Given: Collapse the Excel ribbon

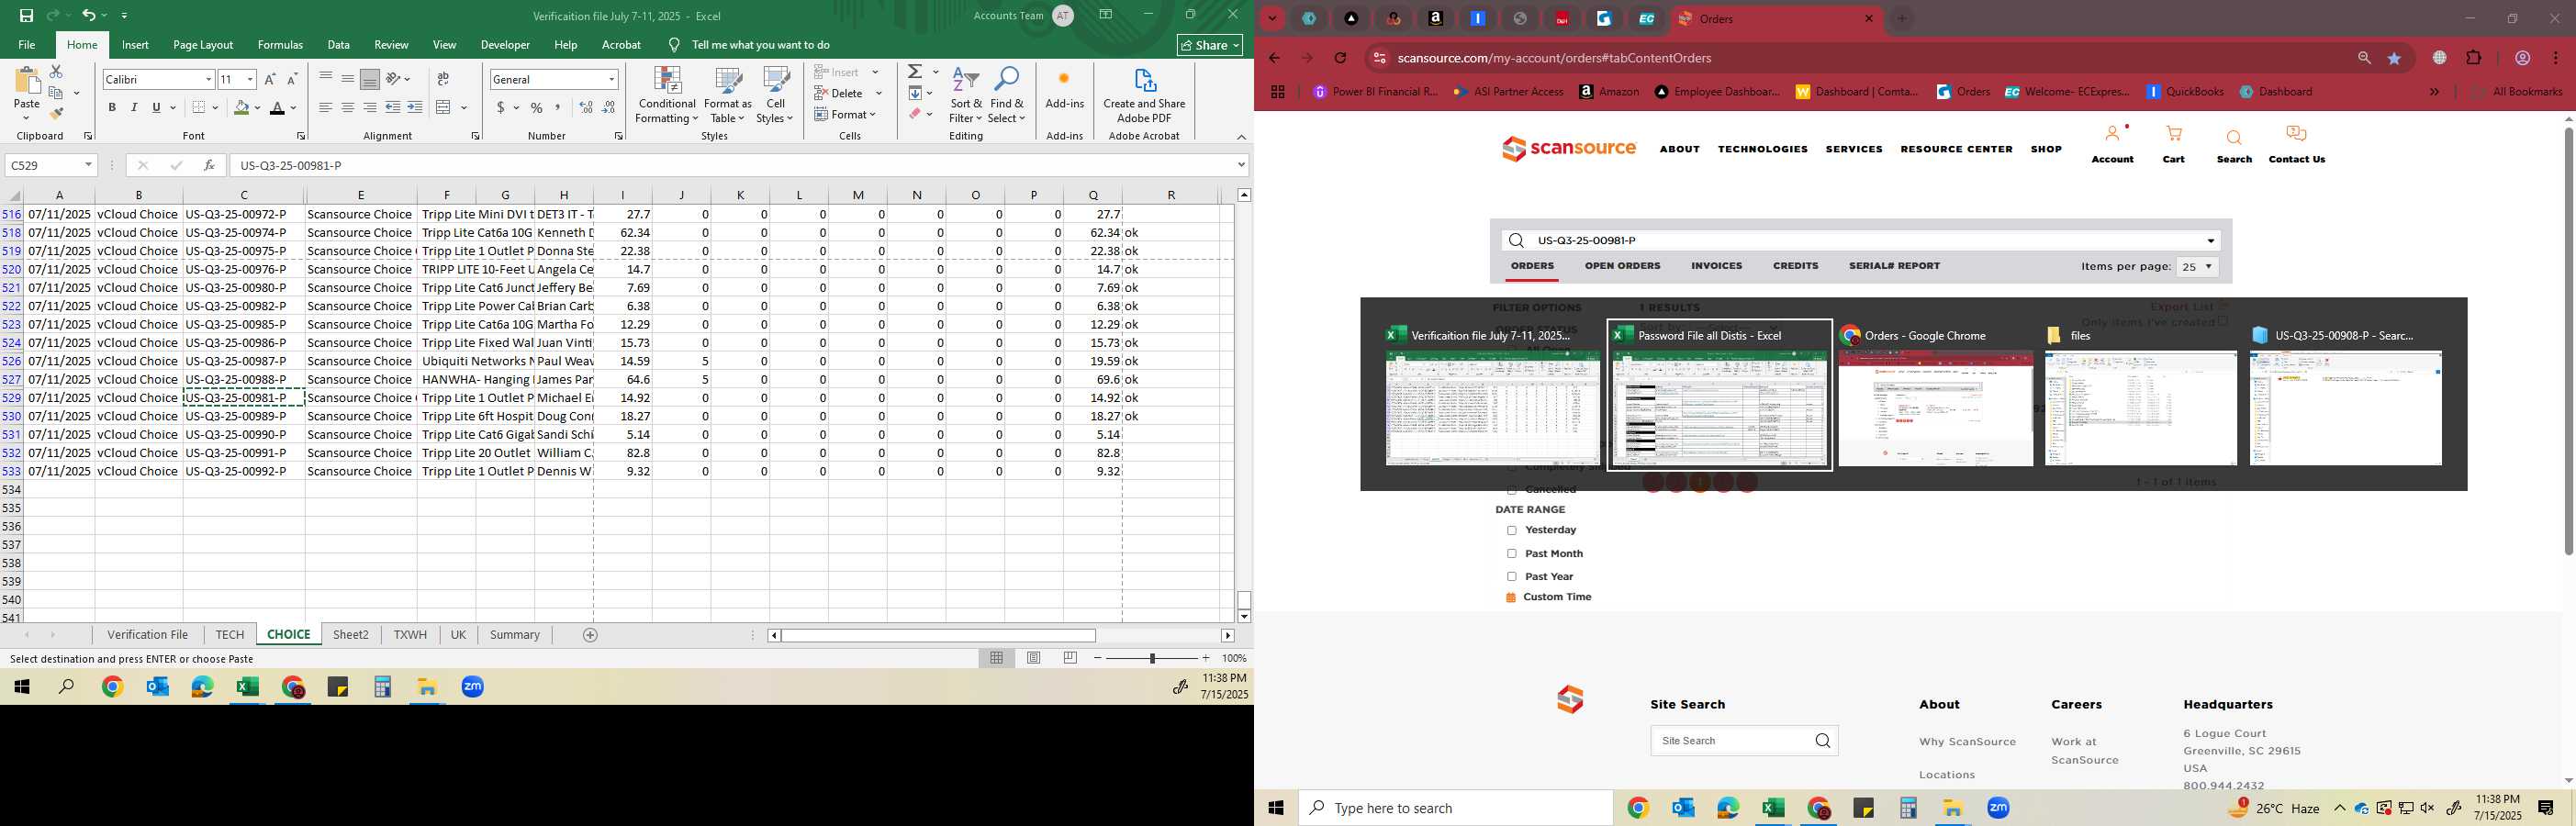Looking at the screenshot, I should (x=1241, y=137).
